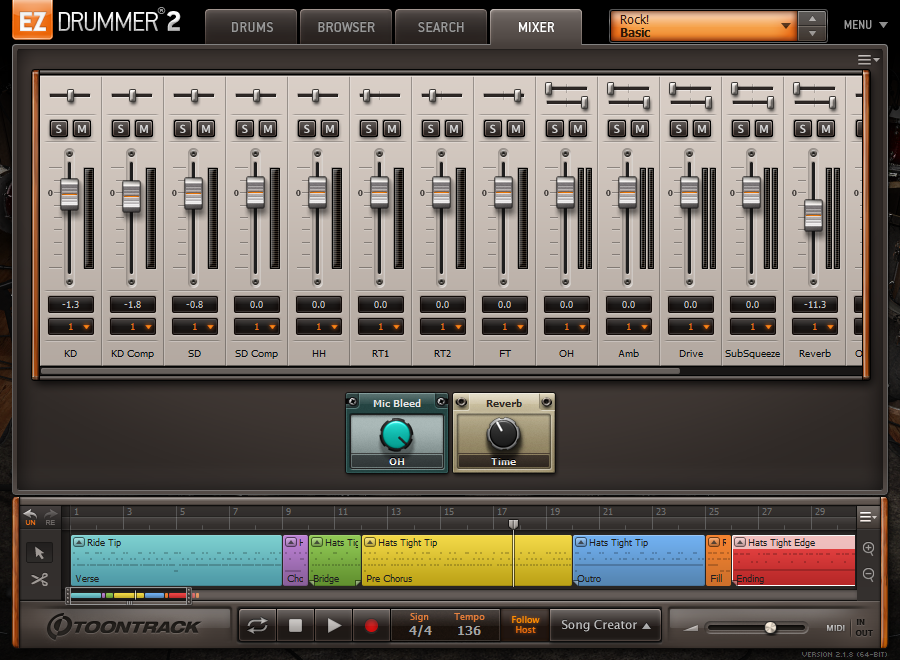
Task: Click the Reverb channel fader
Action: coord(813,215)
